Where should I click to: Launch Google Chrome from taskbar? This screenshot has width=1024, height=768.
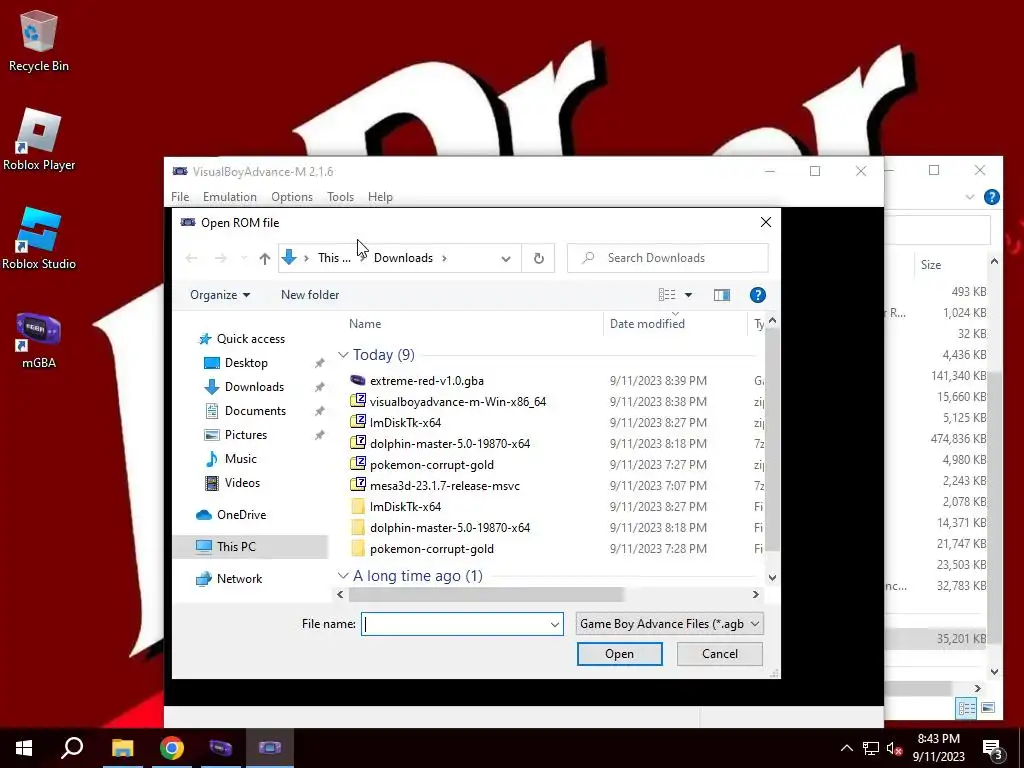tap(172, 748)
